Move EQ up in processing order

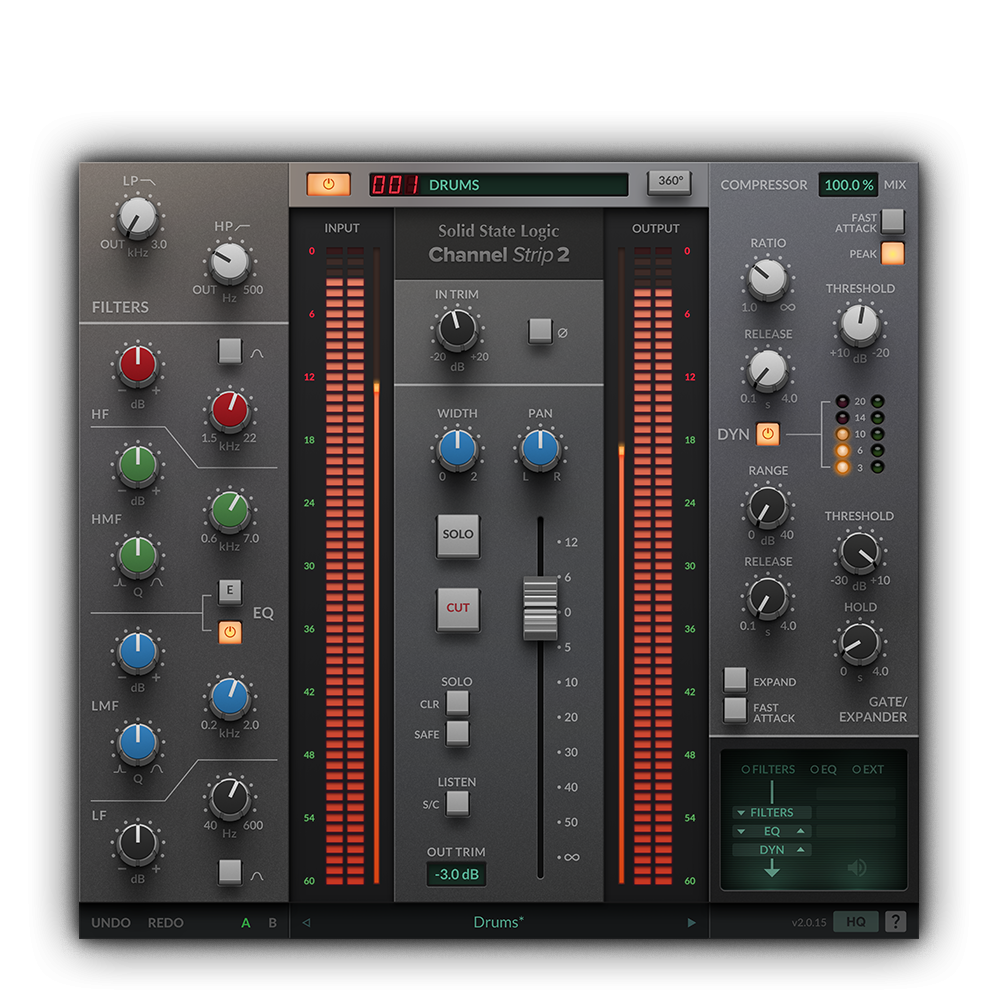click(x=801, y=830)
